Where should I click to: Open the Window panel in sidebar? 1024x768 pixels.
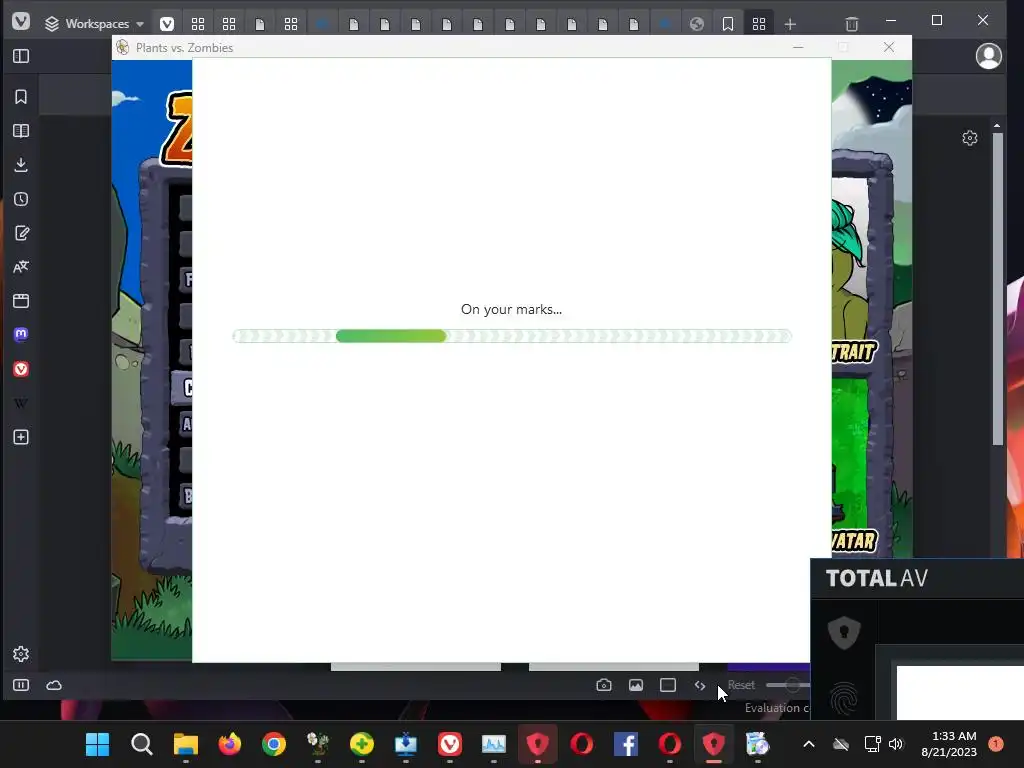click(x=21, y=300)
